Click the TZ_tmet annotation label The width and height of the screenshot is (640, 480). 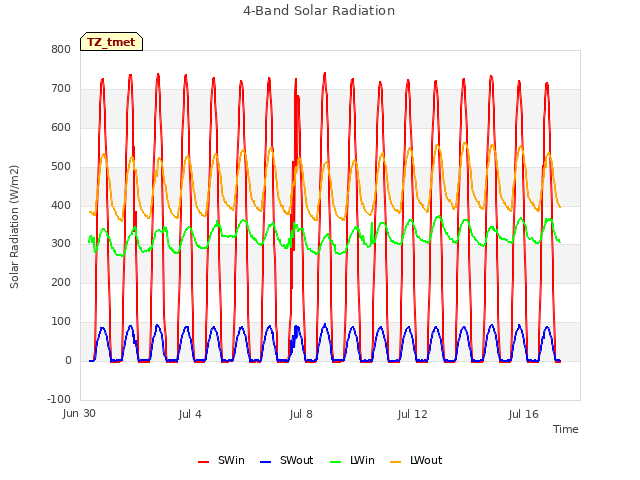(x=111, y=42)
